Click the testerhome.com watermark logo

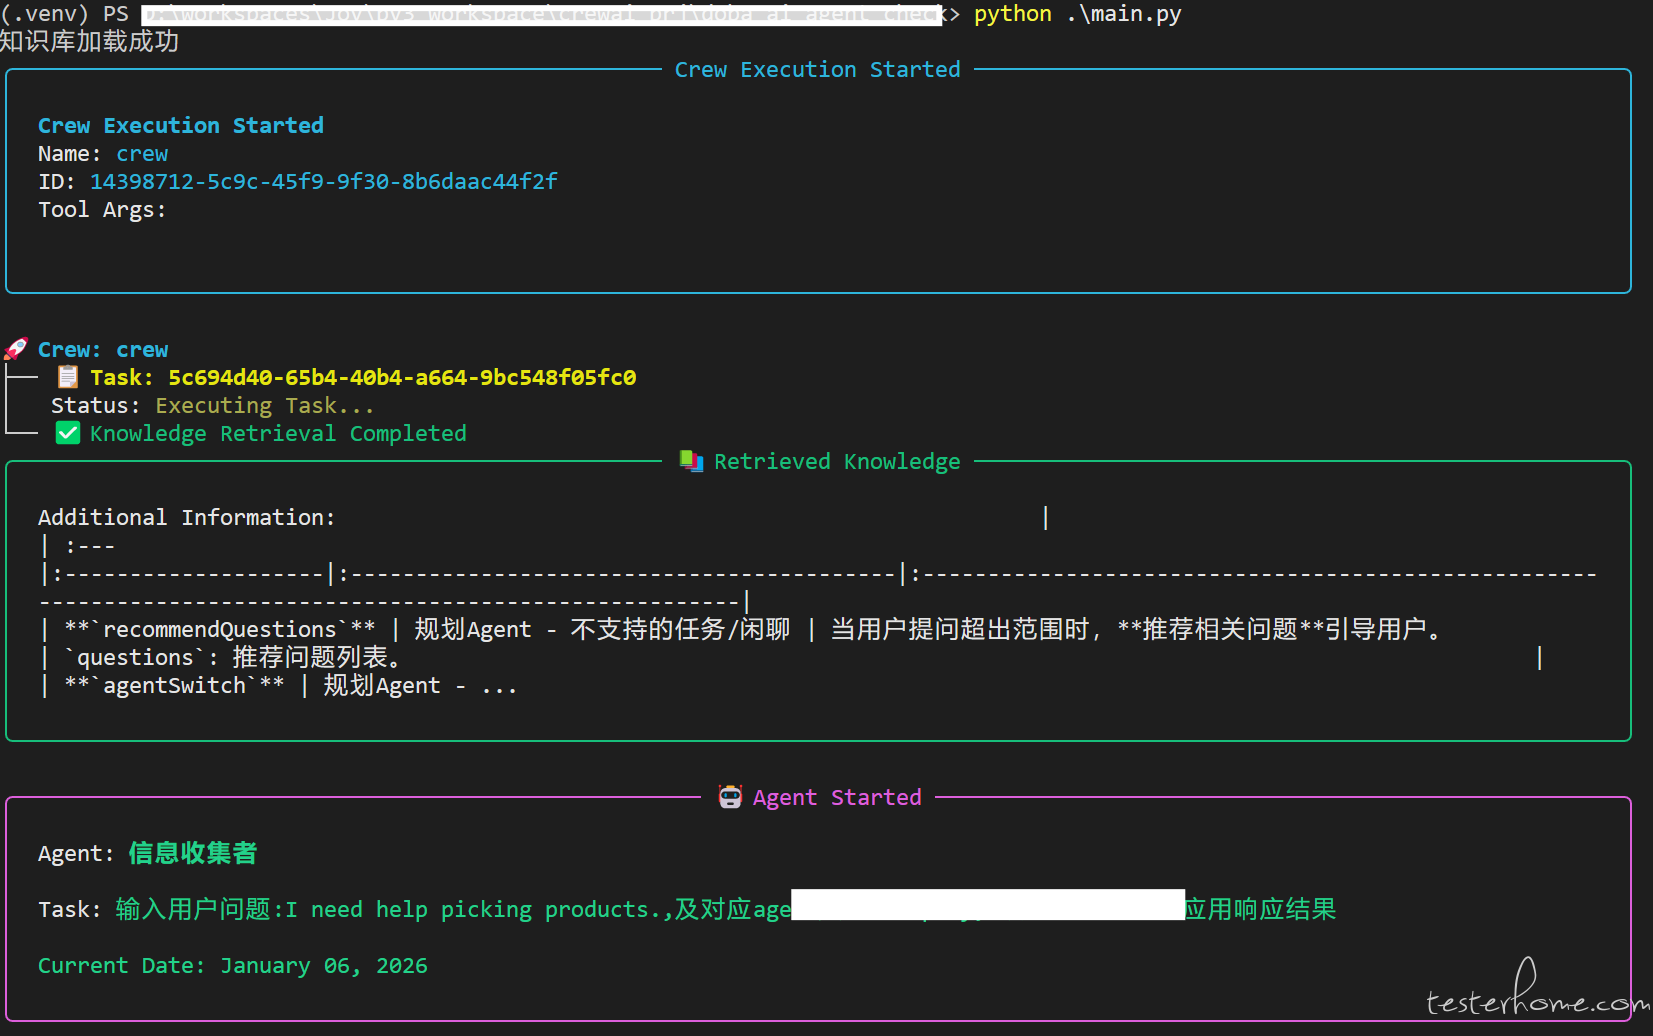pyautogui.click(x=1535, y=992)
